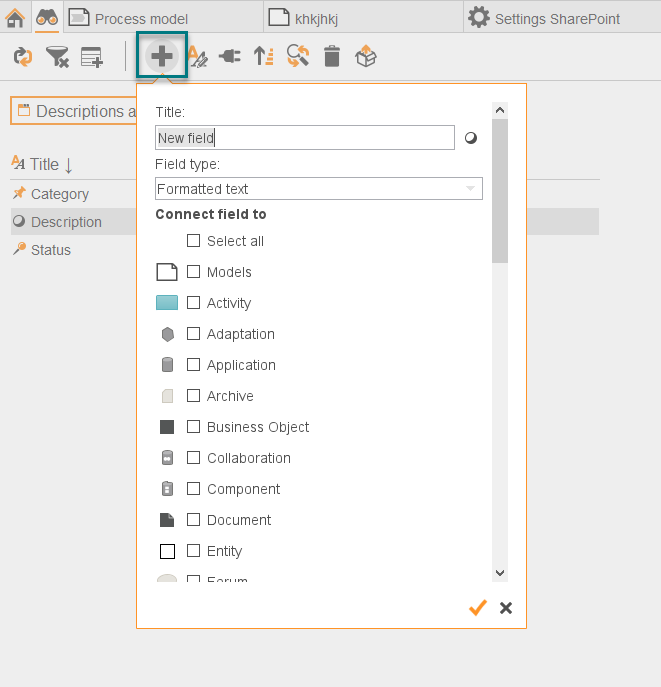Check the Entity checkbox
The image size is (661, 687).
pyautogui.click(x=194, y=550)
